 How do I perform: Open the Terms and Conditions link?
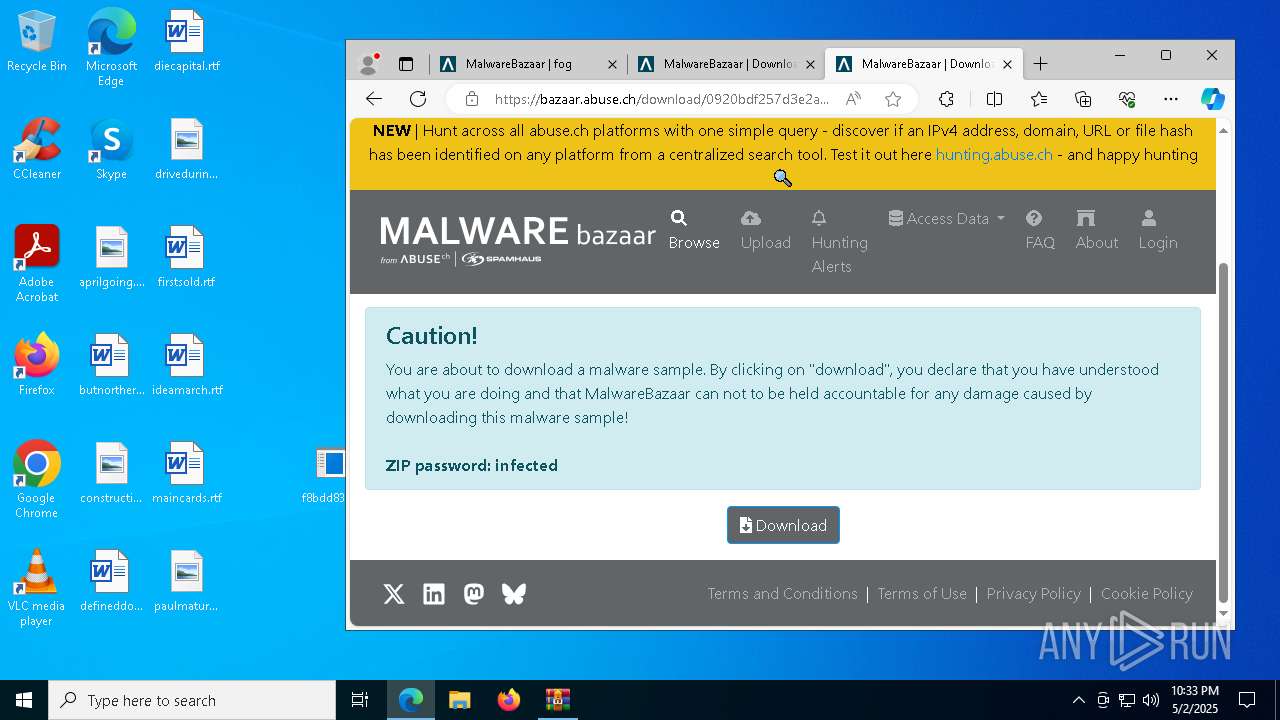pyautogui.click(x=783, y=594)
